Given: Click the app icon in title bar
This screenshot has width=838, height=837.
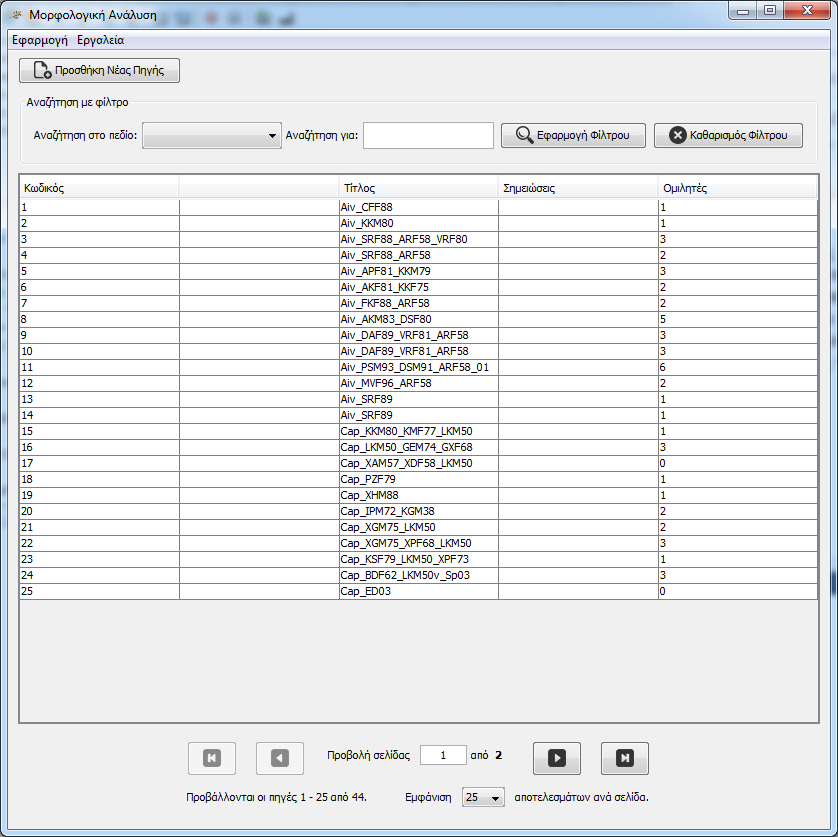Looking at the screenshot, I should pos(16,15).
